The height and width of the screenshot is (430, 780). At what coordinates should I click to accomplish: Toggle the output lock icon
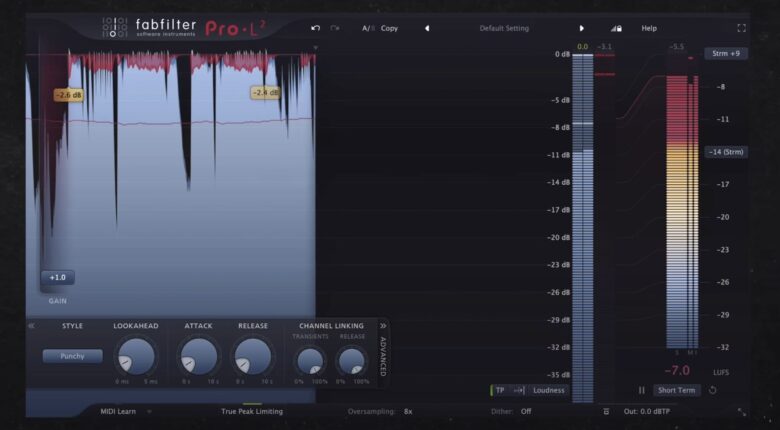click(616, 28)
